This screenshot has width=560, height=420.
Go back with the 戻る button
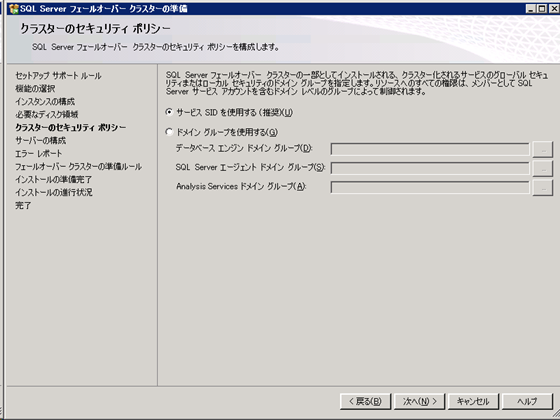365,401
